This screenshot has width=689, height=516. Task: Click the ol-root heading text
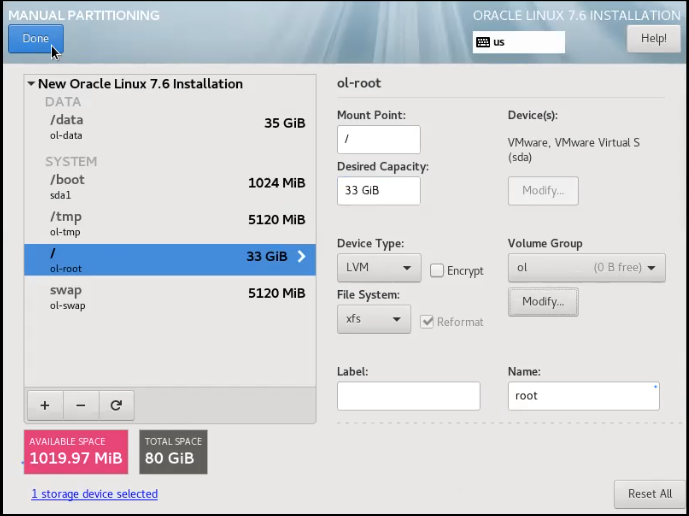pyautogui.click(x=359, y=83)
